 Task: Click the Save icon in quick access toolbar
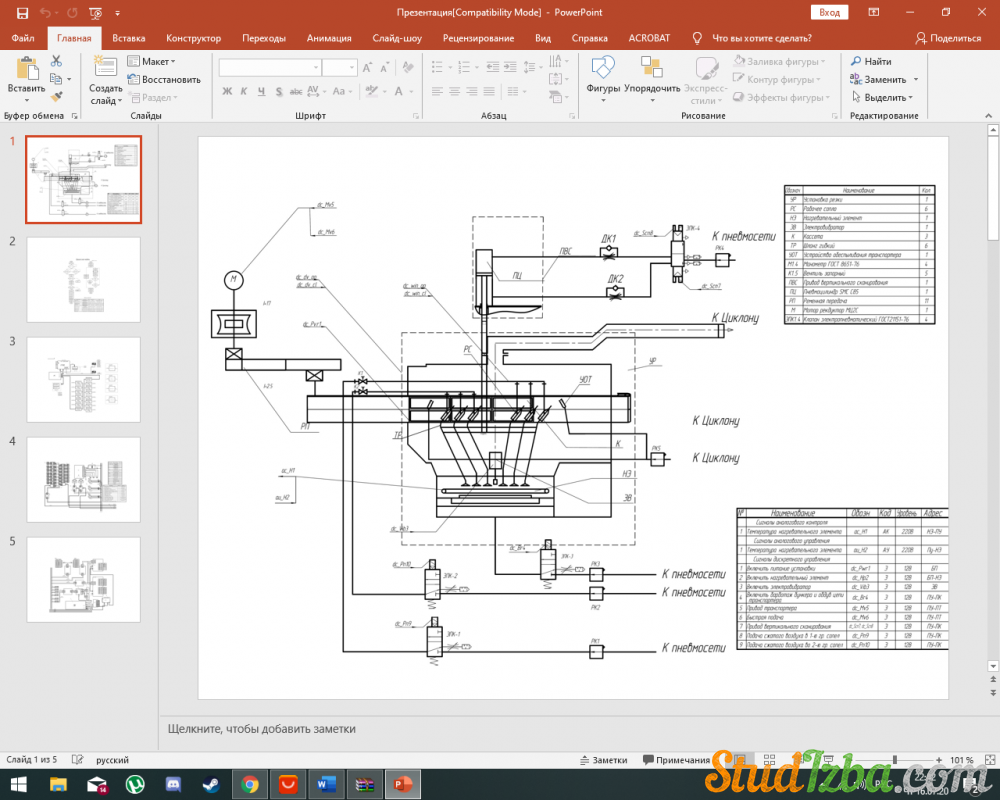coord(22,12)
